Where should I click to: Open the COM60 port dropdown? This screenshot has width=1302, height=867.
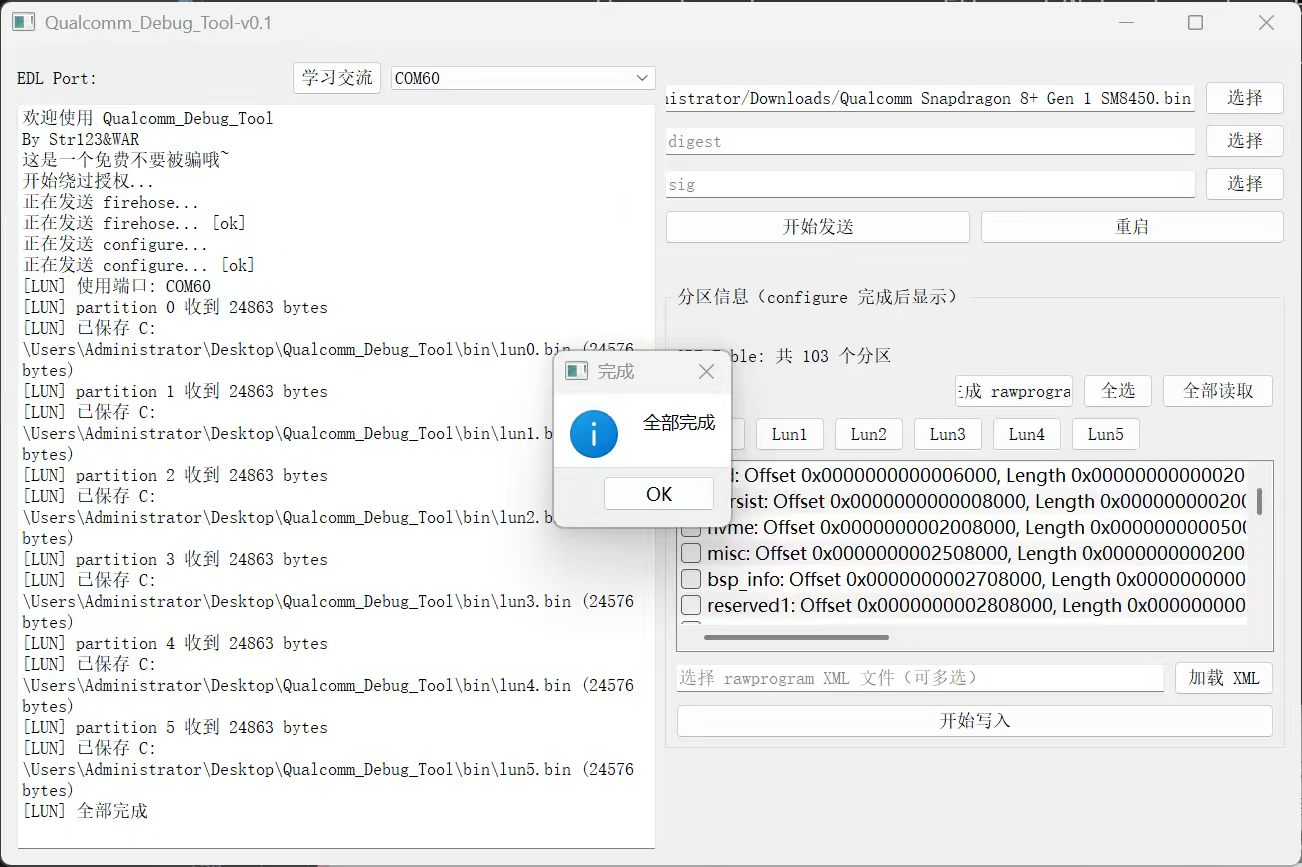(x=523, y=78)
